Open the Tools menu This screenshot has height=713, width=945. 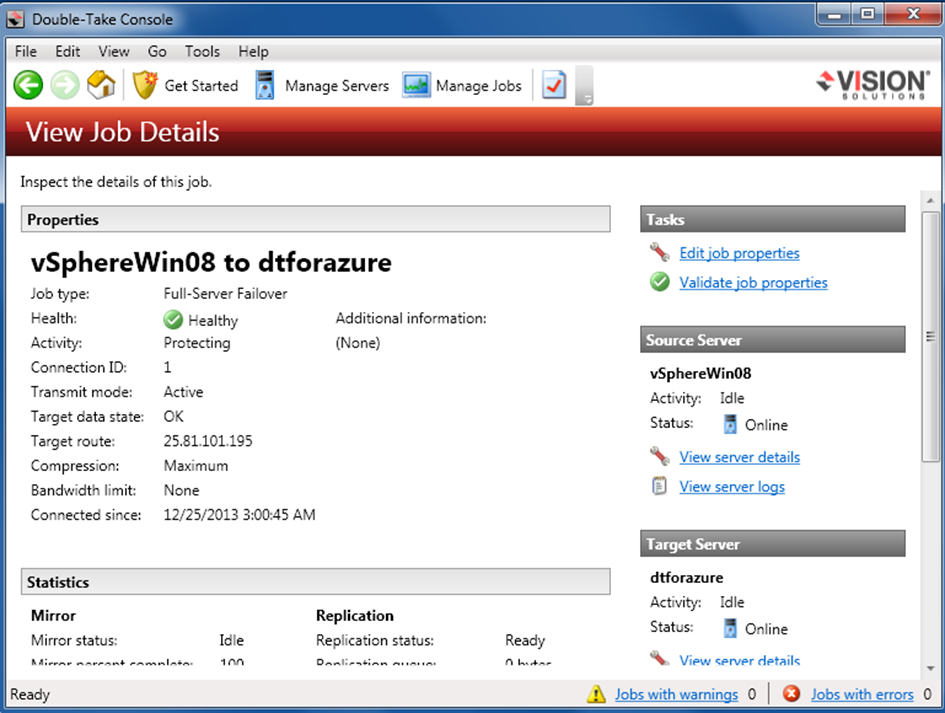tap(202, 51)
